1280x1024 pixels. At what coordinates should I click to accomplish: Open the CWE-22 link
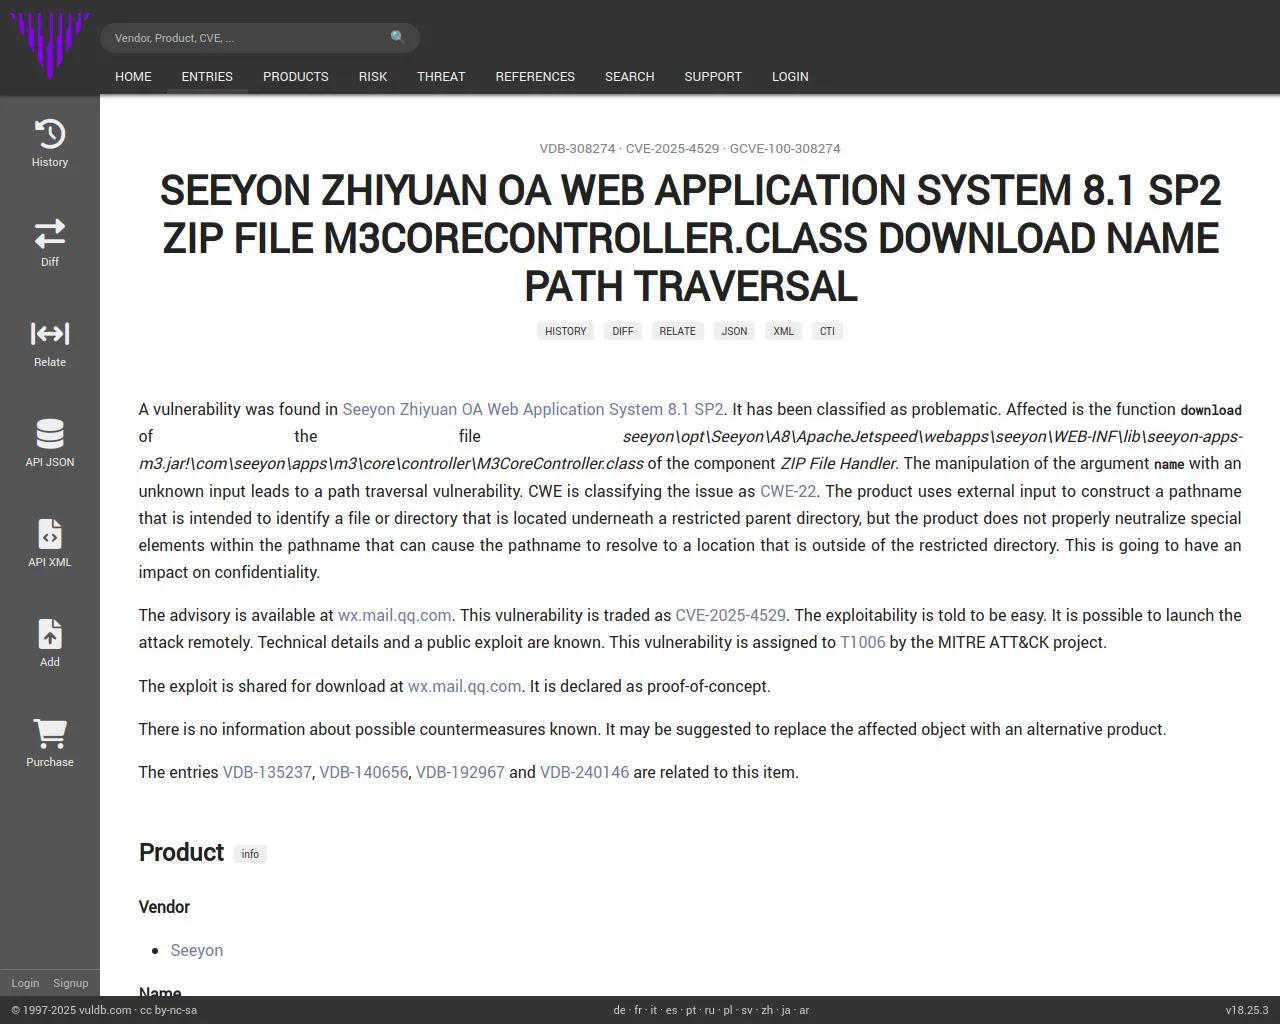point(788,491)
